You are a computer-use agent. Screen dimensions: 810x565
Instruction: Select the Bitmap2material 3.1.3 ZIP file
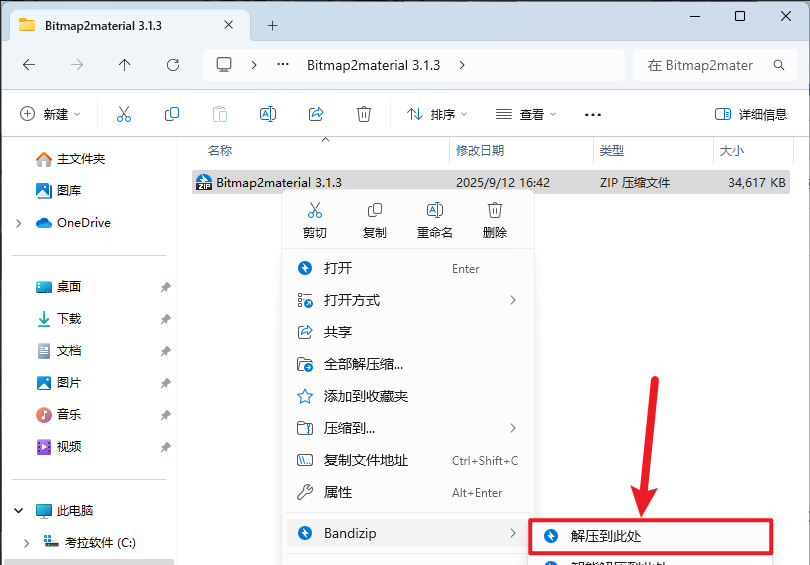(491, 182)
